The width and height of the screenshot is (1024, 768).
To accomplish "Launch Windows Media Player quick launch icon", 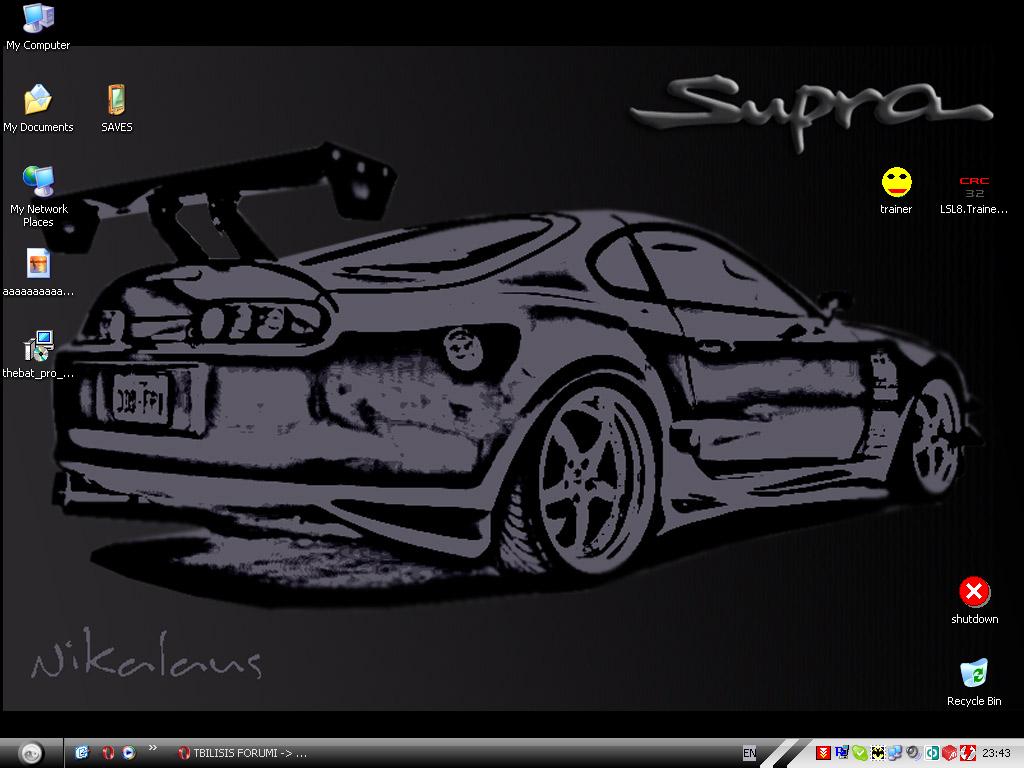I will (x=129, y=752).
